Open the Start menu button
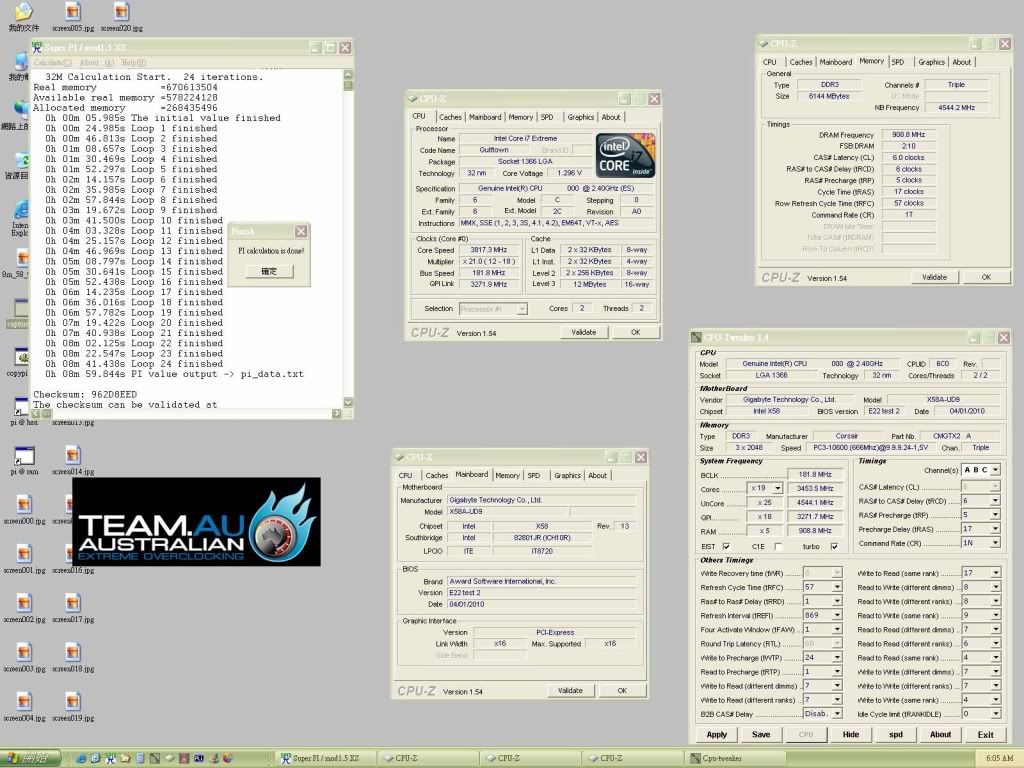The image size is (1024, 768). tap(30, 758)
